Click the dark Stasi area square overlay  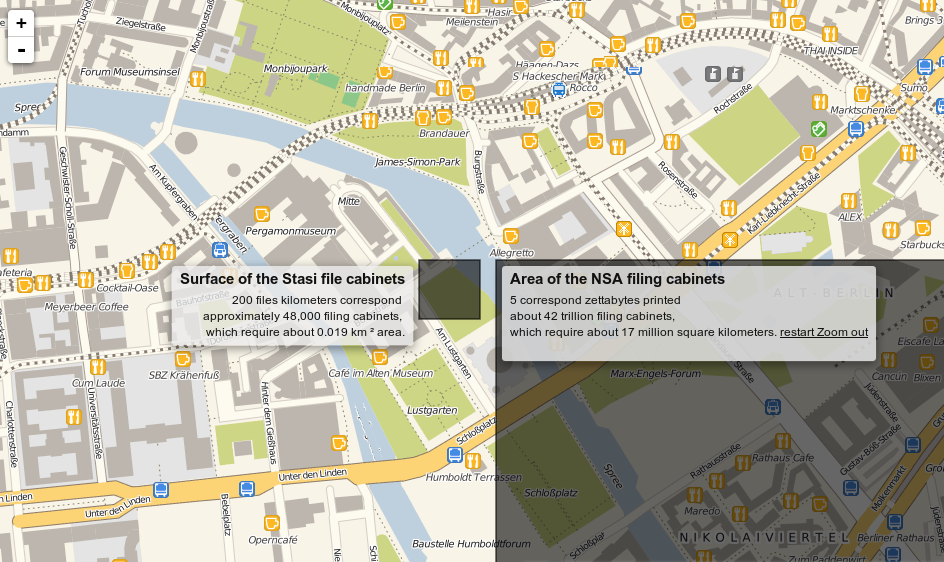pos(449,290)
